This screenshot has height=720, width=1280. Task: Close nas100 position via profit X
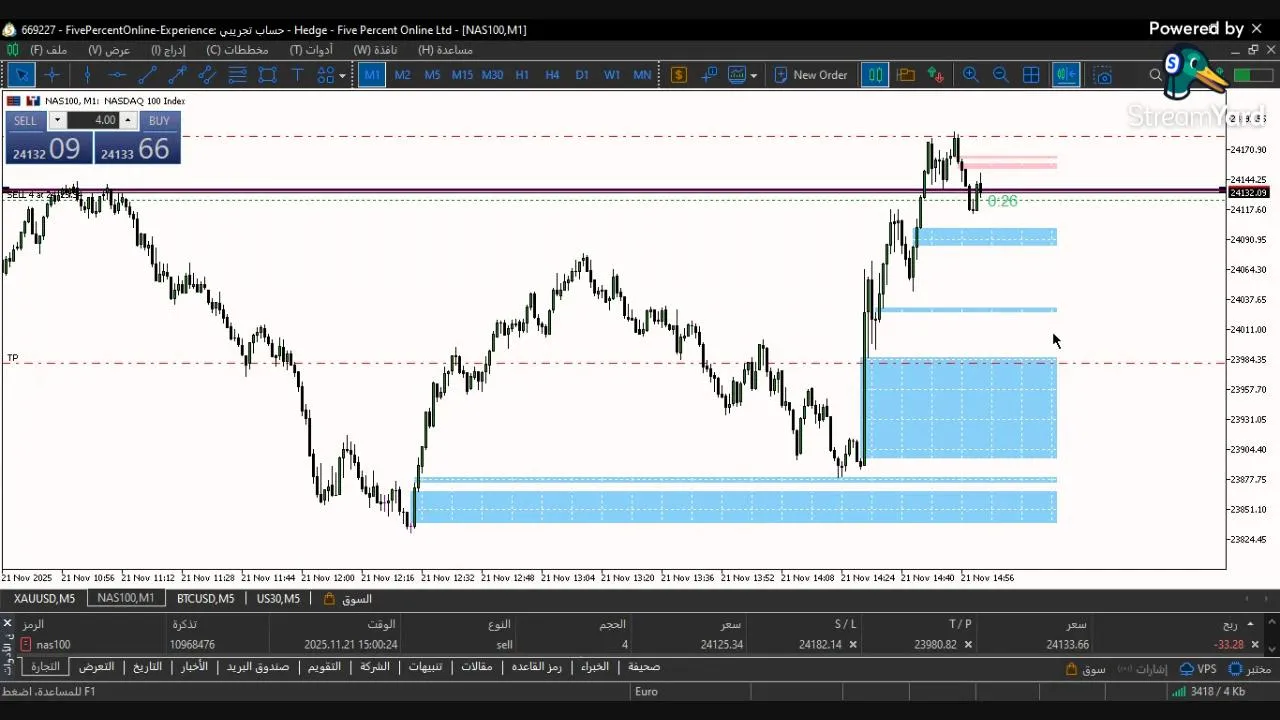(x=1255, y=645)
